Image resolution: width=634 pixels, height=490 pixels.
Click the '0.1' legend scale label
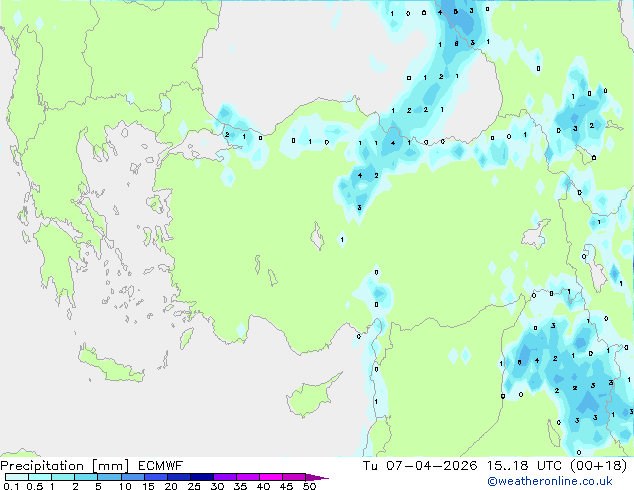click(x=11, y=486)
